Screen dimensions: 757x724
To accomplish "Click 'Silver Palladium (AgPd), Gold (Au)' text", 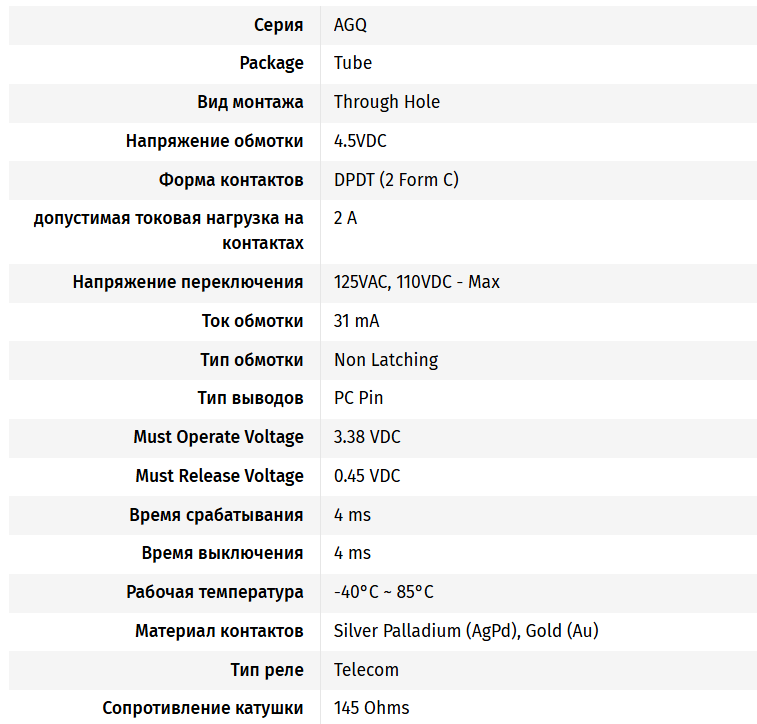I will [x=466, y=631].
